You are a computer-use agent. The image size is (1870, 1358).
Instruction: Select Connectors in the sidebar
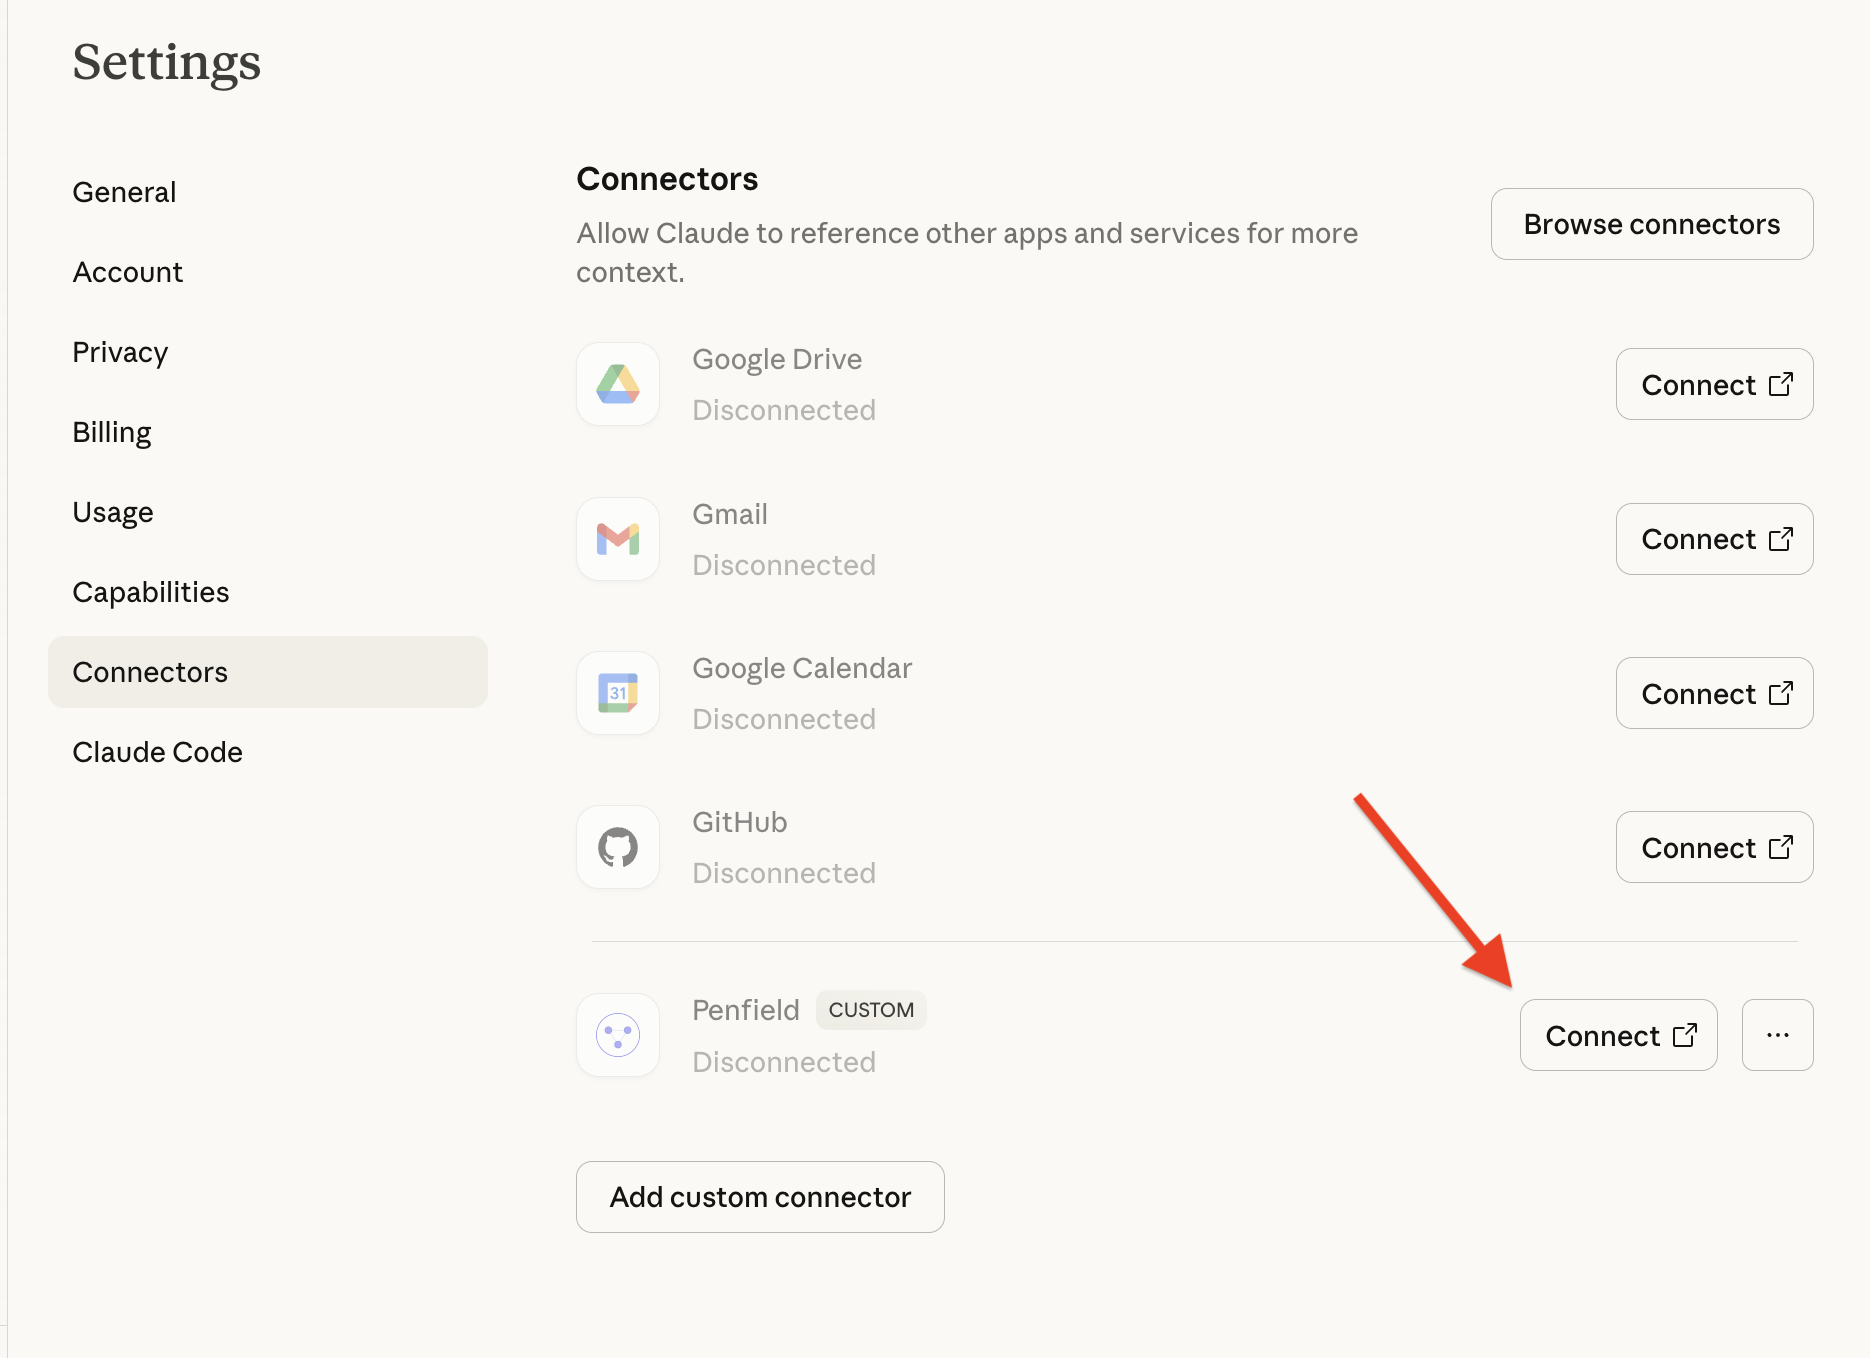[x=268, y=672]
